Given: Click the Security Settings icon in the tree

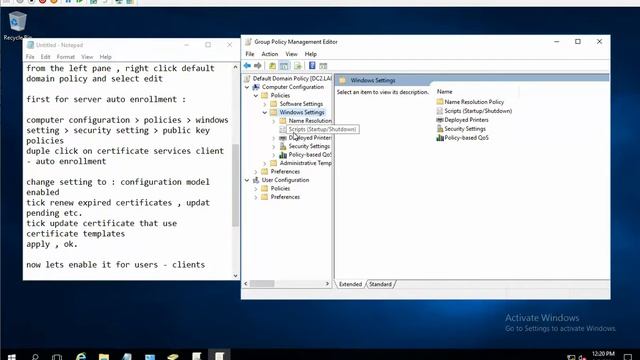Looking at the screenshot, I should (x=283, y=146).
